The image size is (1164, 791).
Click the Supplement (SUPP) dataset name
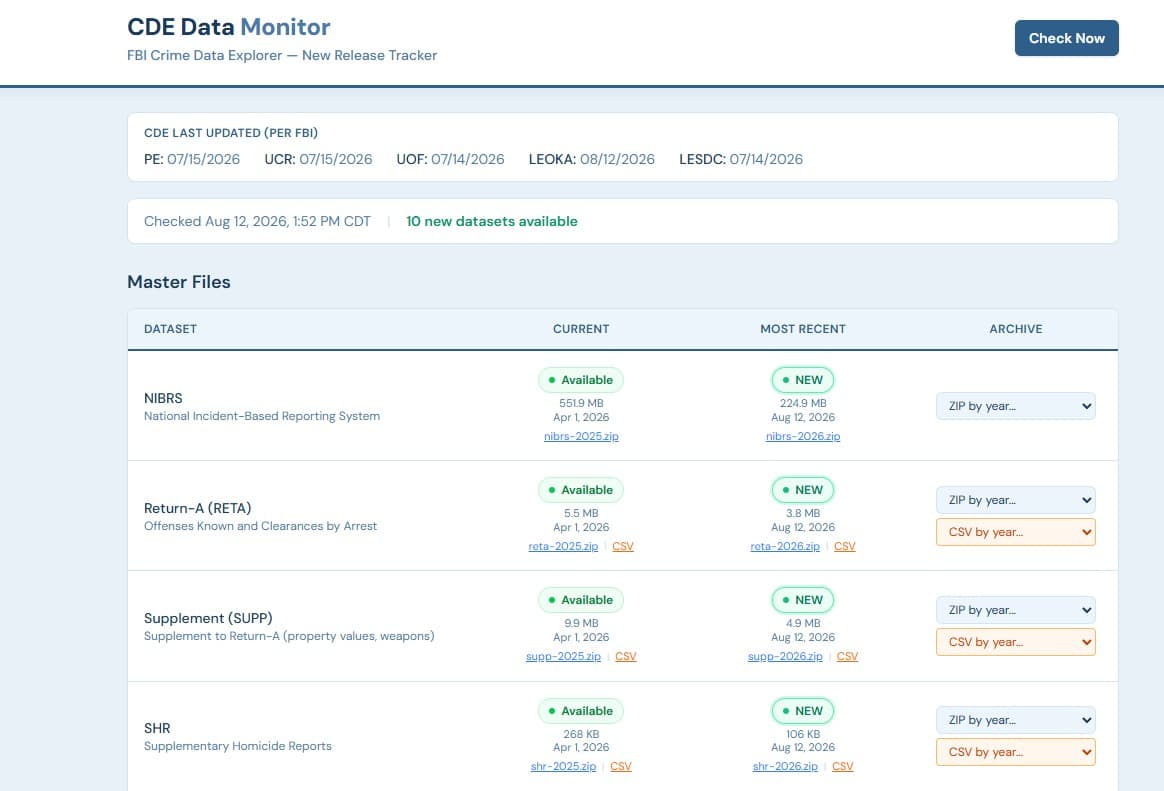208,618
